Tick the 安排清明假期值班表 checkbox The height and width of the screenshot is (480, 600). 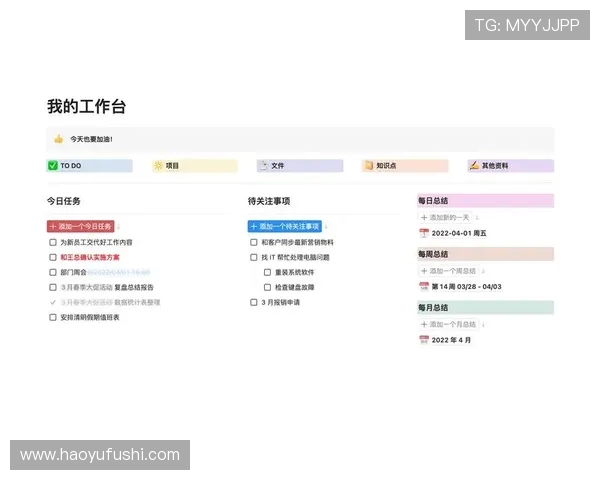click(x=53, y=317)
